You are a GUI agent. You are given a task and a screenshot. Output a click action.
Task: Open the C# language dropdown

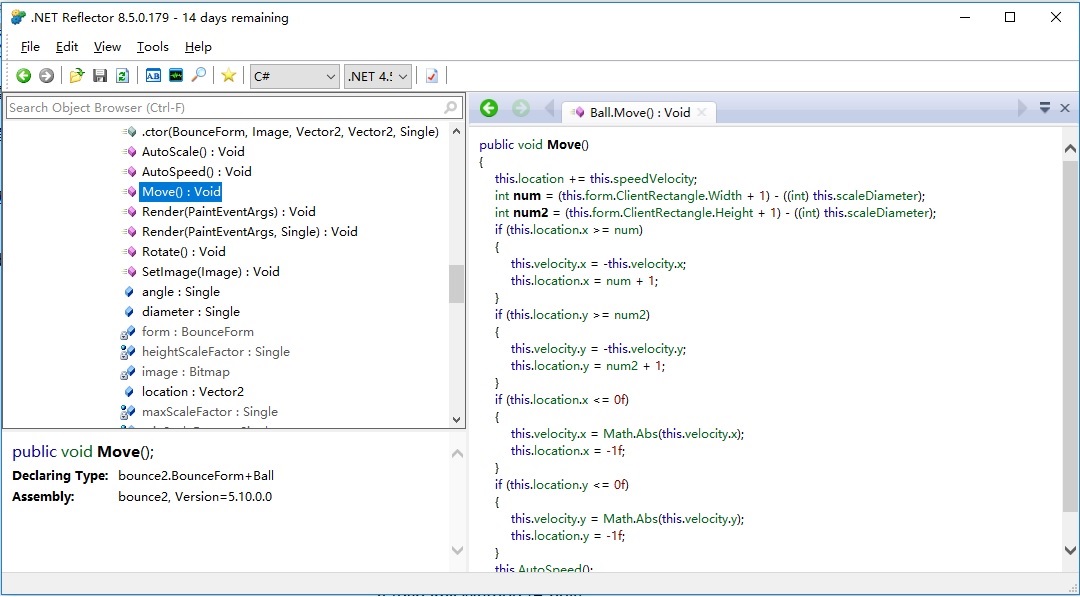[x=295, y=76]
